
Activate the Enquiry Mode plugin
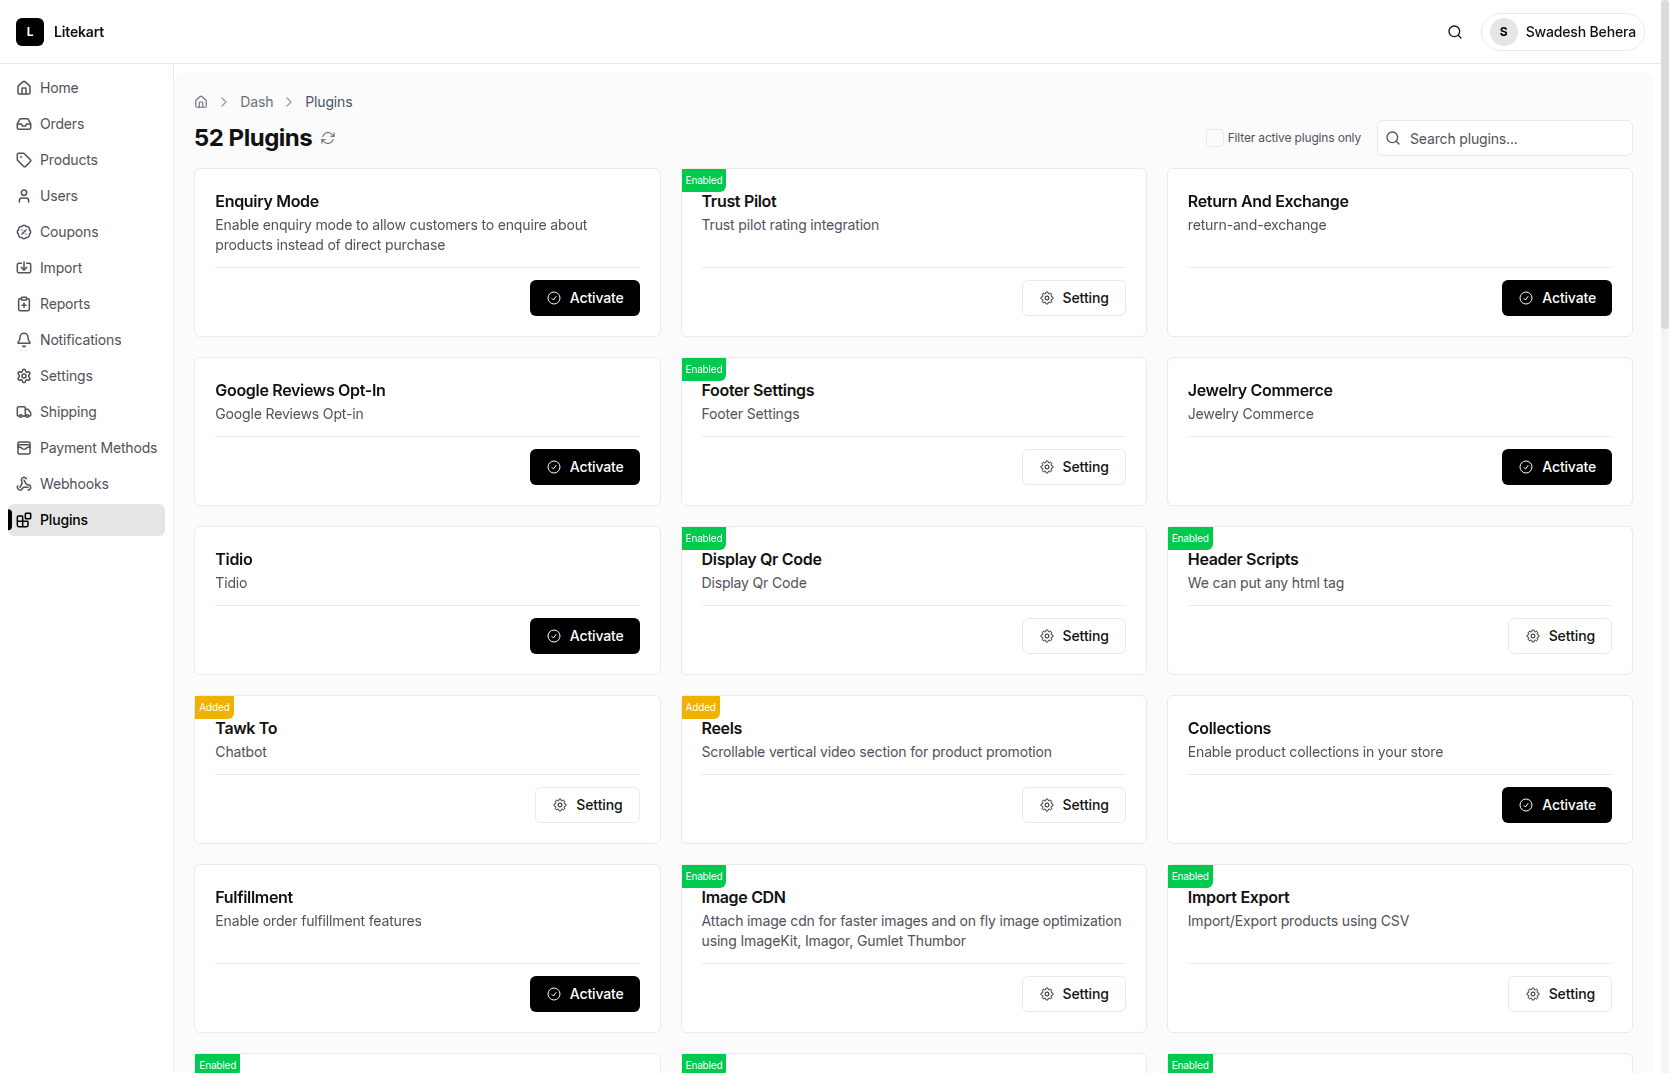(585, 298)
